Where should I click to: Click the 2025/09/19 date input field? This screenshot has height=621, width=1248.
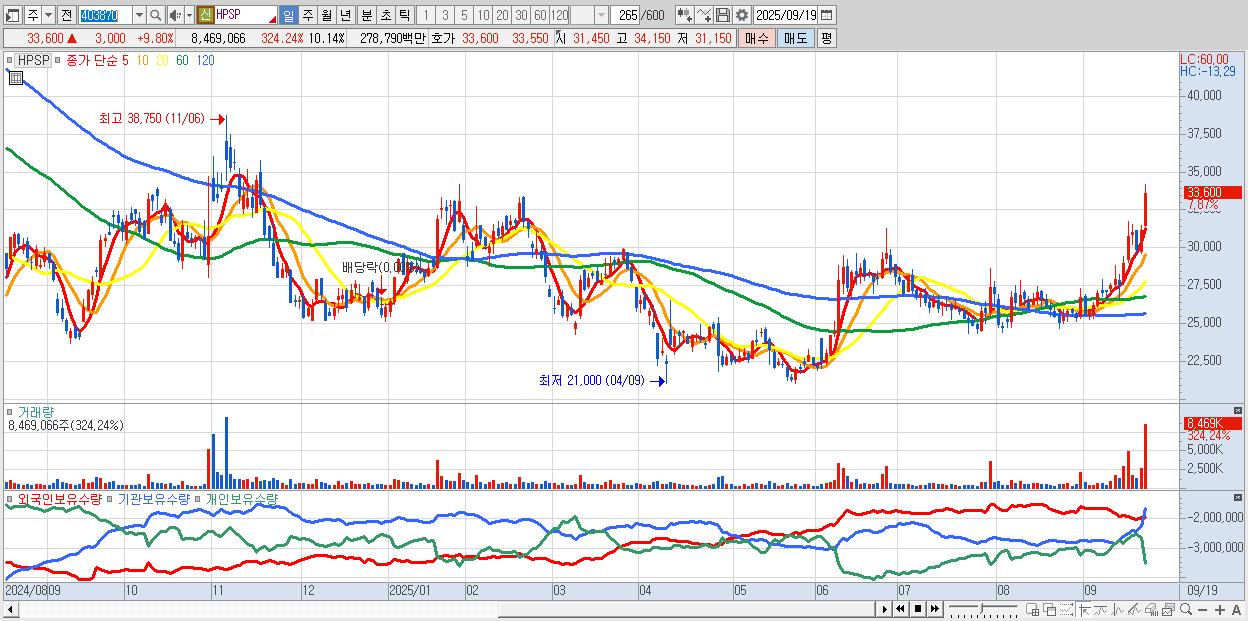pos(785,15)
